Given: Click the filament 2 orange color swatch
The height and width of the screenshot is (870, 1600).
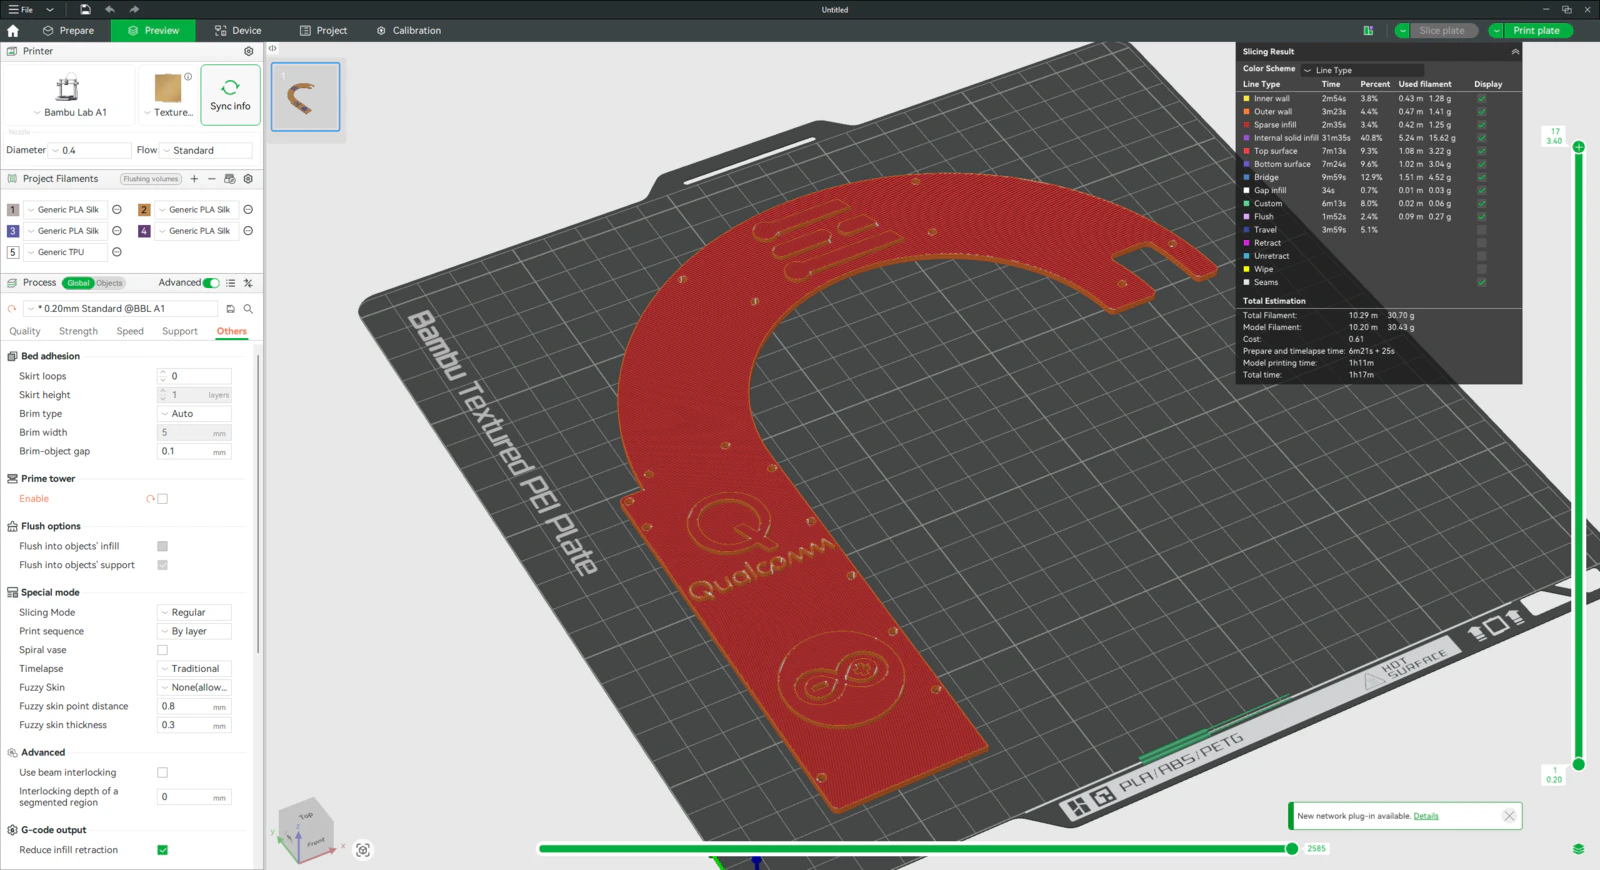Looking at the screenshot, I should coord(144,210).
